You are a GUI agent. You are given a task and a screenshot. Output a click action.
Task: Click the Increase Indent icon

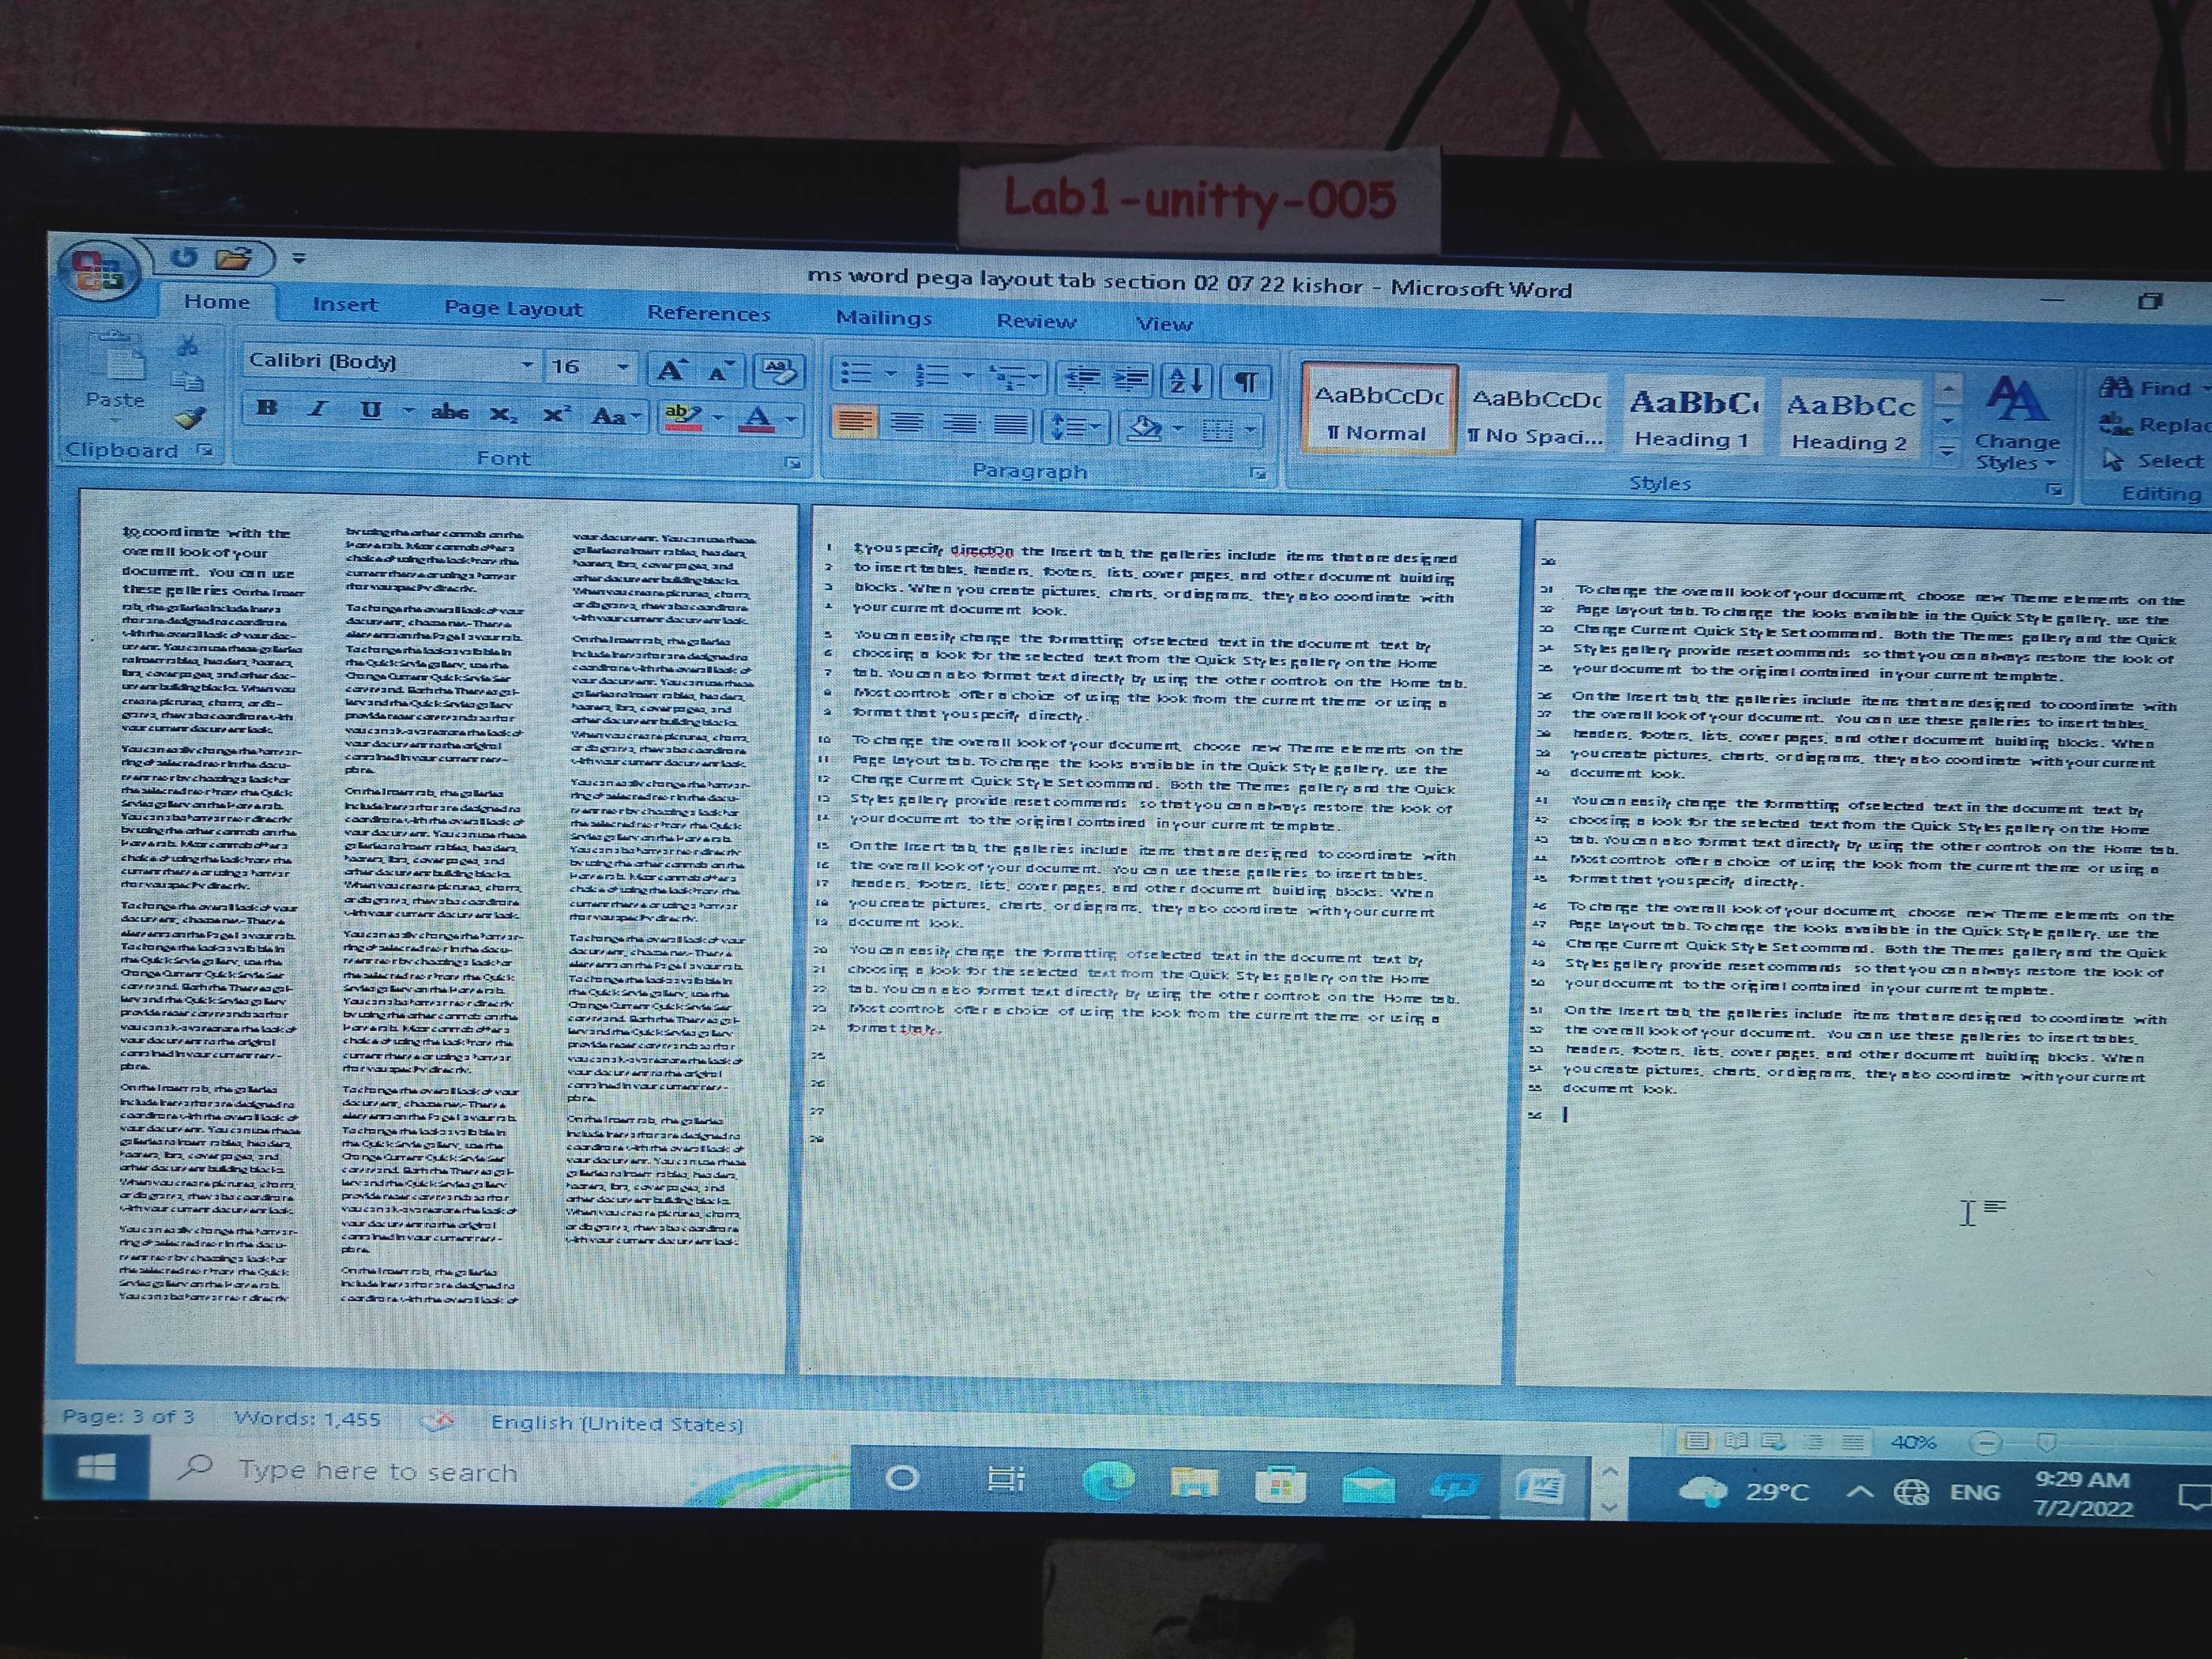point(1131,378)
